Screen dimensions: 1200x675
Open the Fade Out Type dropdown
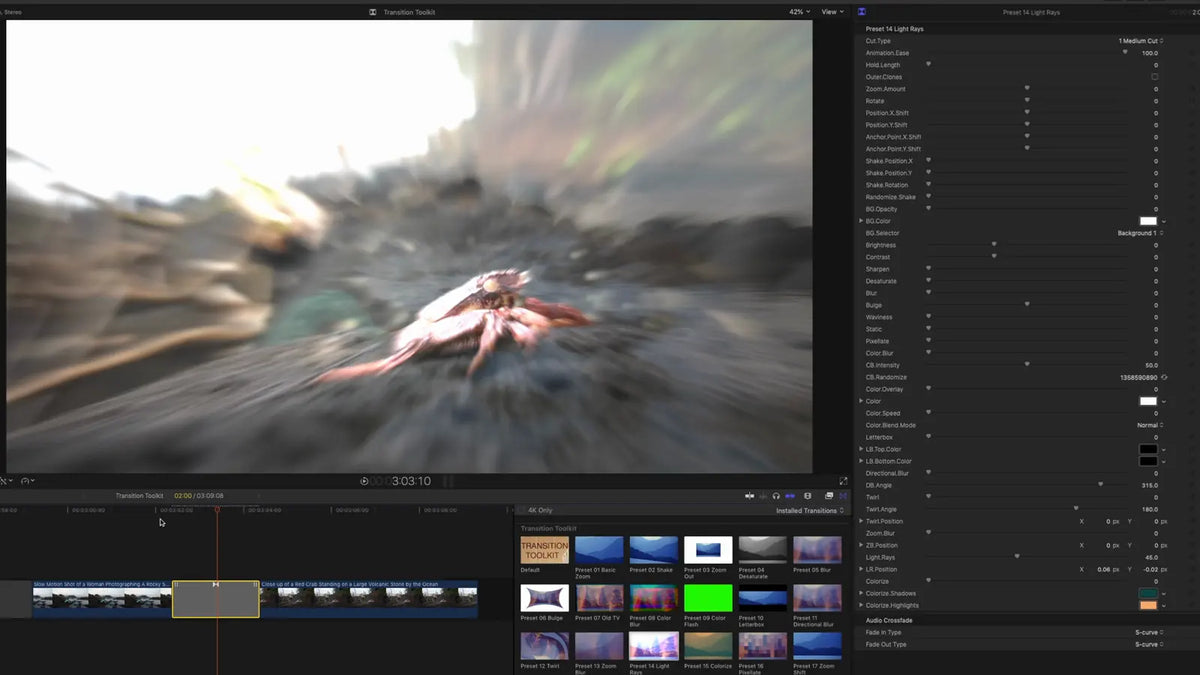pyautogui.click(x=1149, y=644)
